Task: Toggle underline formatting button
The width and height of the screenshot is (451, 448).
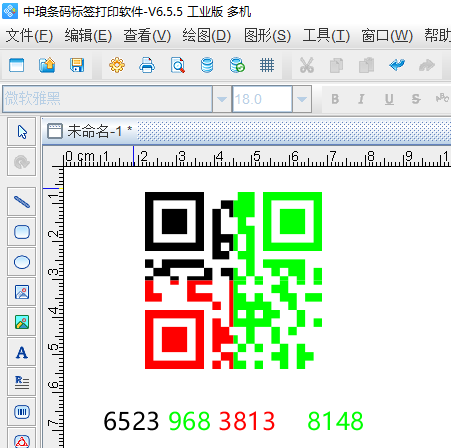Action: point(389,99)
